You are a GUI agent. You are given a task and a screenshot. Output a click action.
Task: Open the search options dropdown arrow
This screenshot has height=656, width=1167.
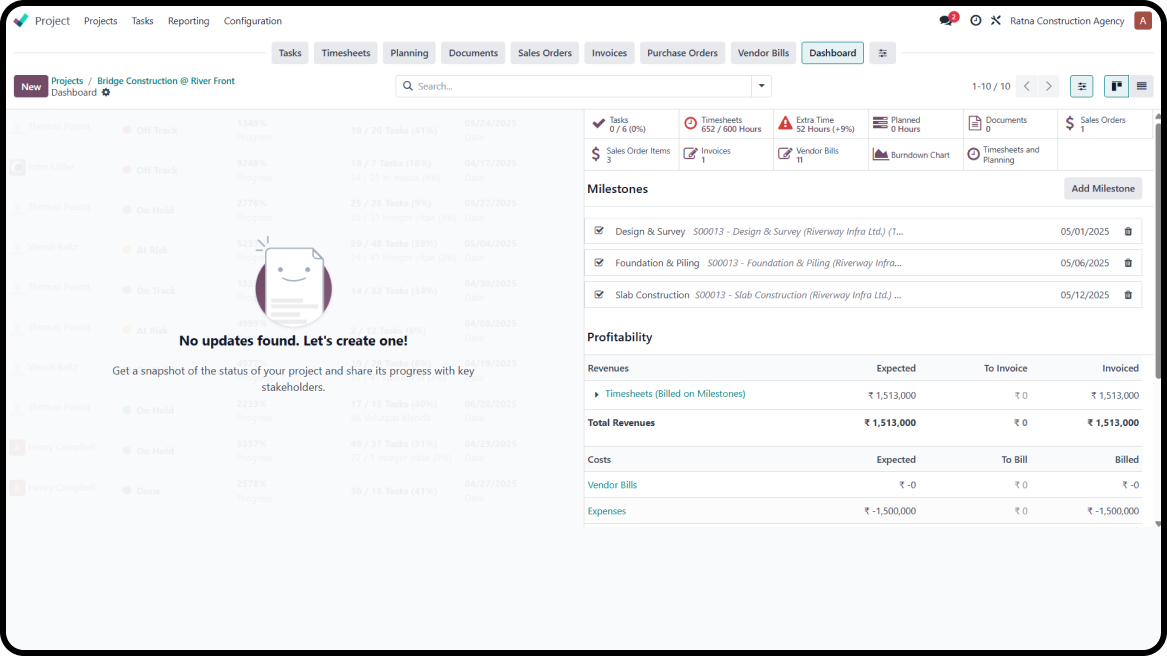762,87
